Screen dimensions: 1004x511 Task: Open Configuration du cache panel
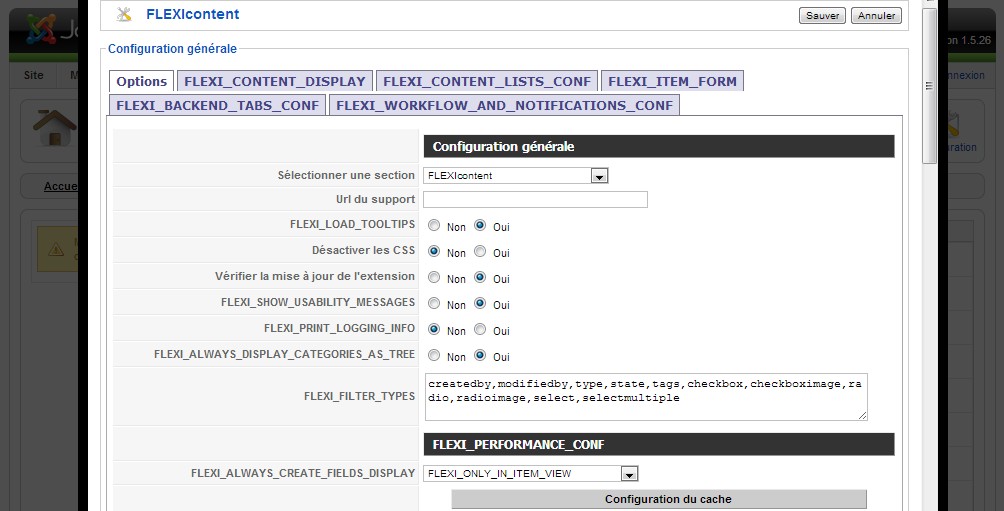click(659, 499)
